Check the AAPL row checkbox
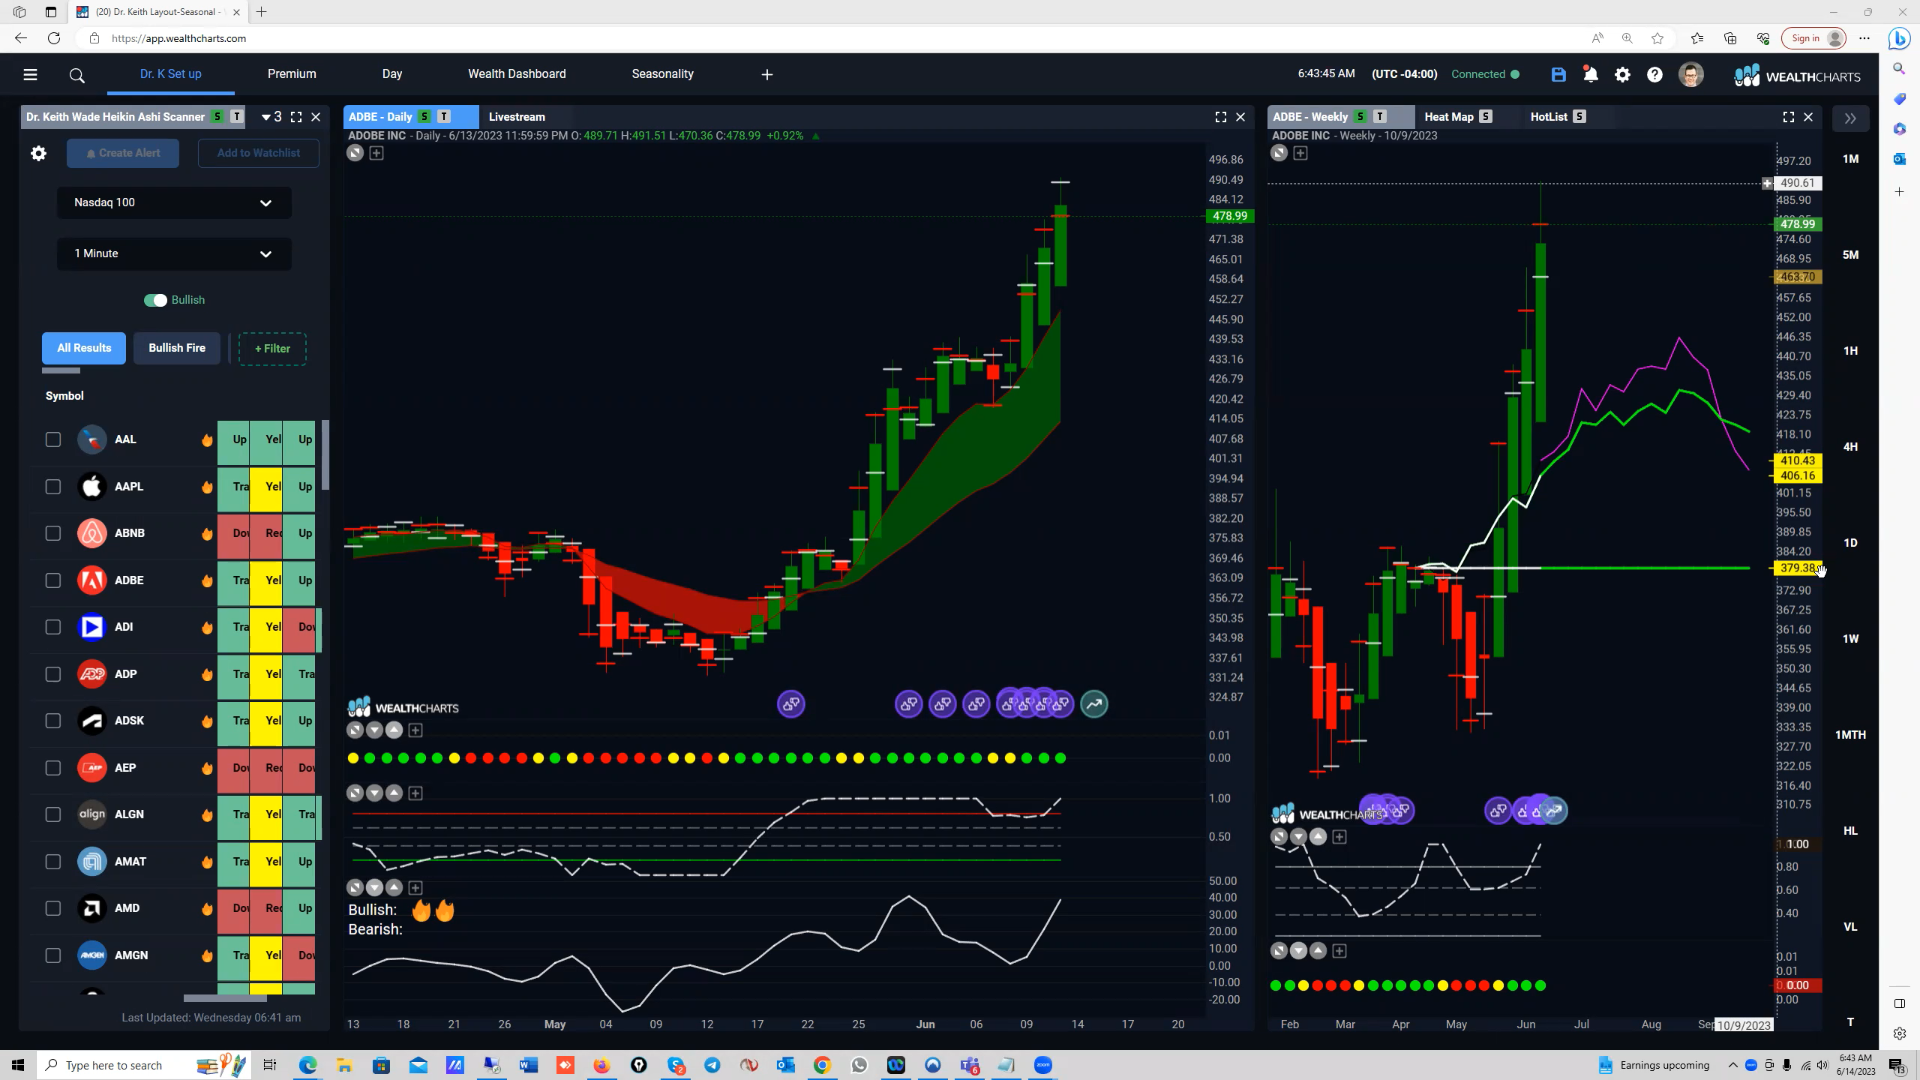1920x1080 pixels. (x=53, y=486)
